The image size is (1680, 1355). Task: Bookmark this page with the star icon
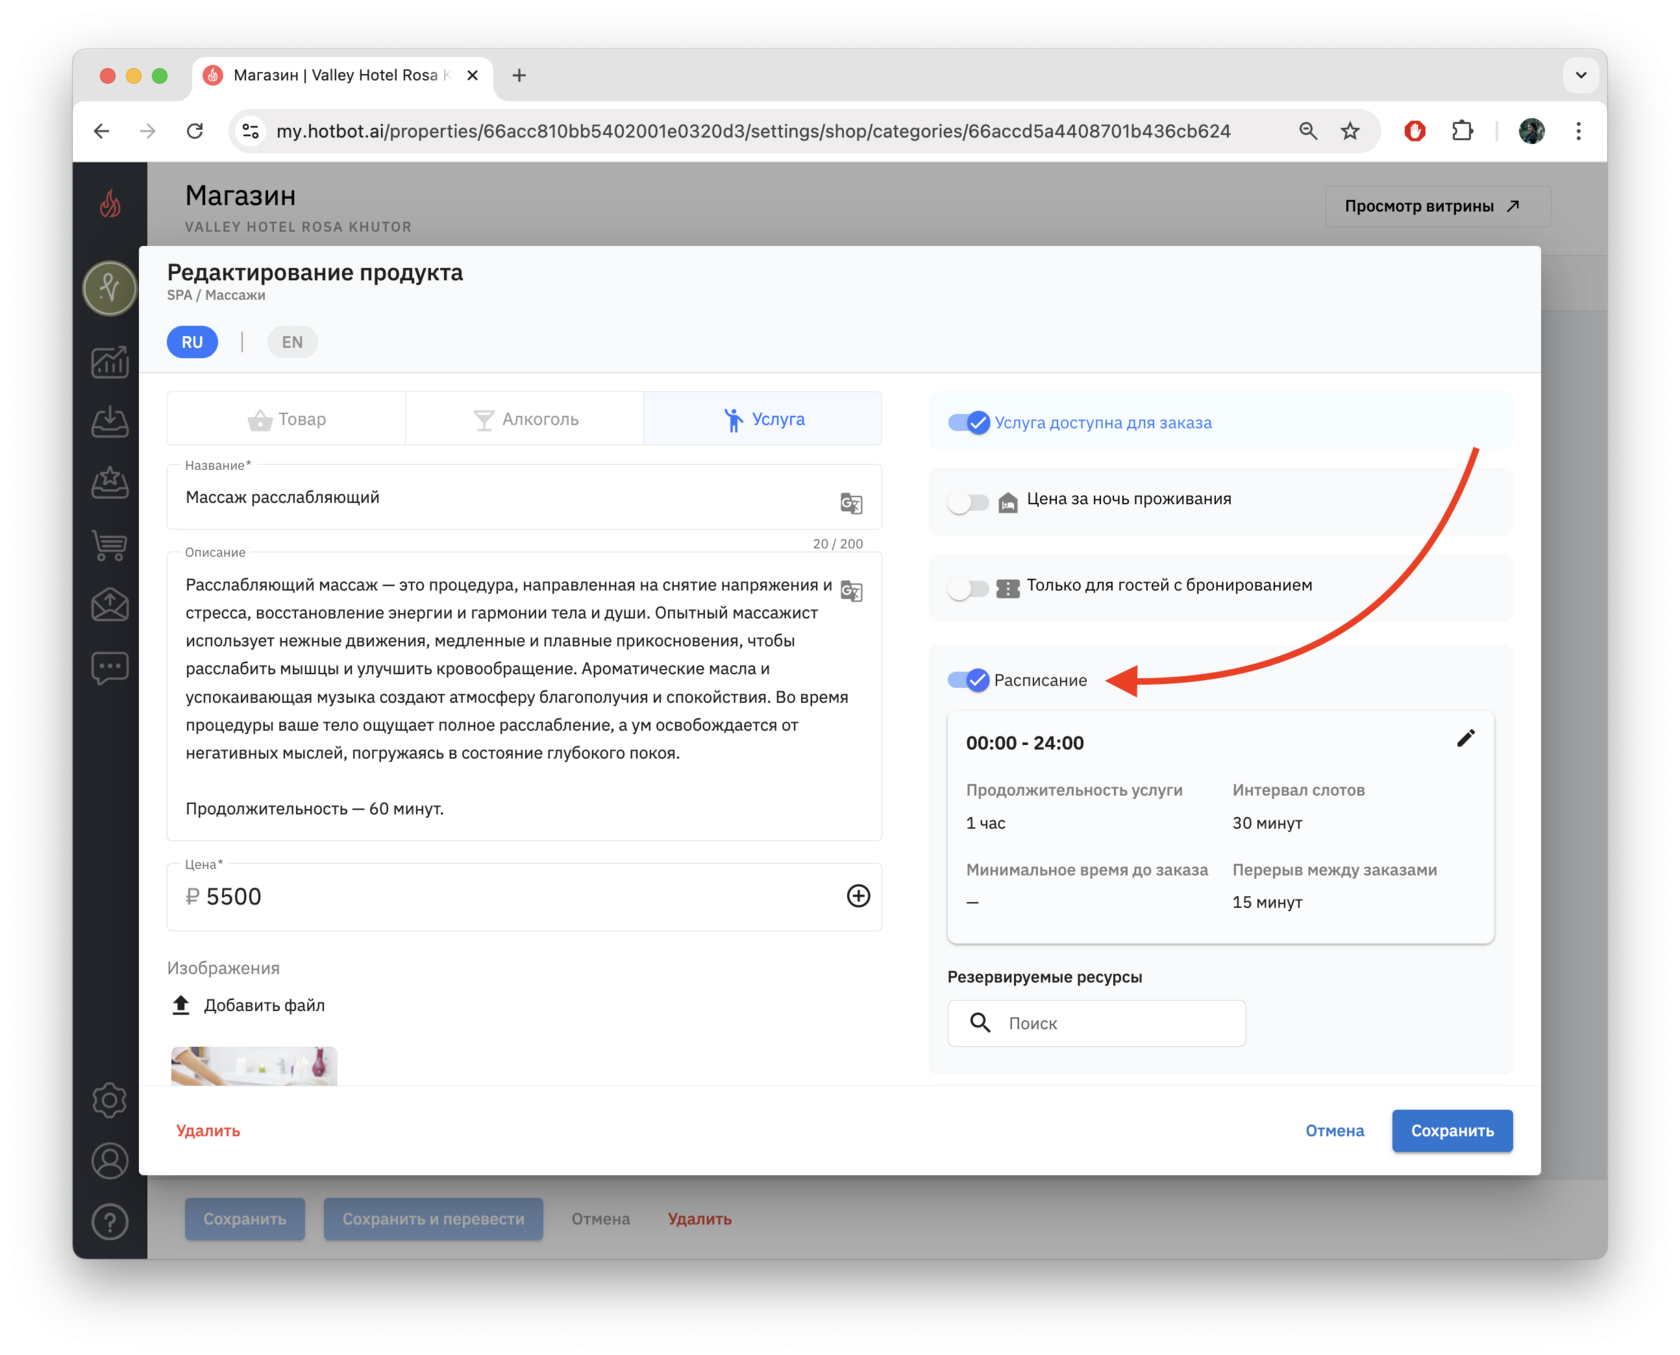[1350, 131]
